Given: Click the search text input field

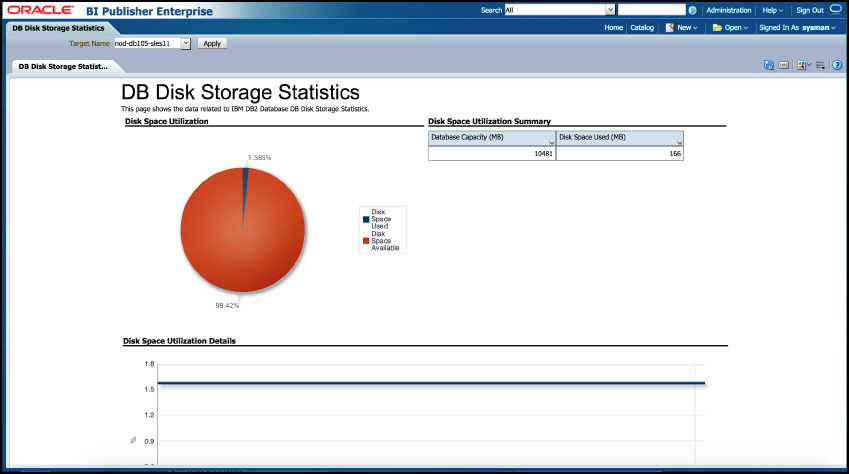Looking at the screenshot, I should click(651, 10).
